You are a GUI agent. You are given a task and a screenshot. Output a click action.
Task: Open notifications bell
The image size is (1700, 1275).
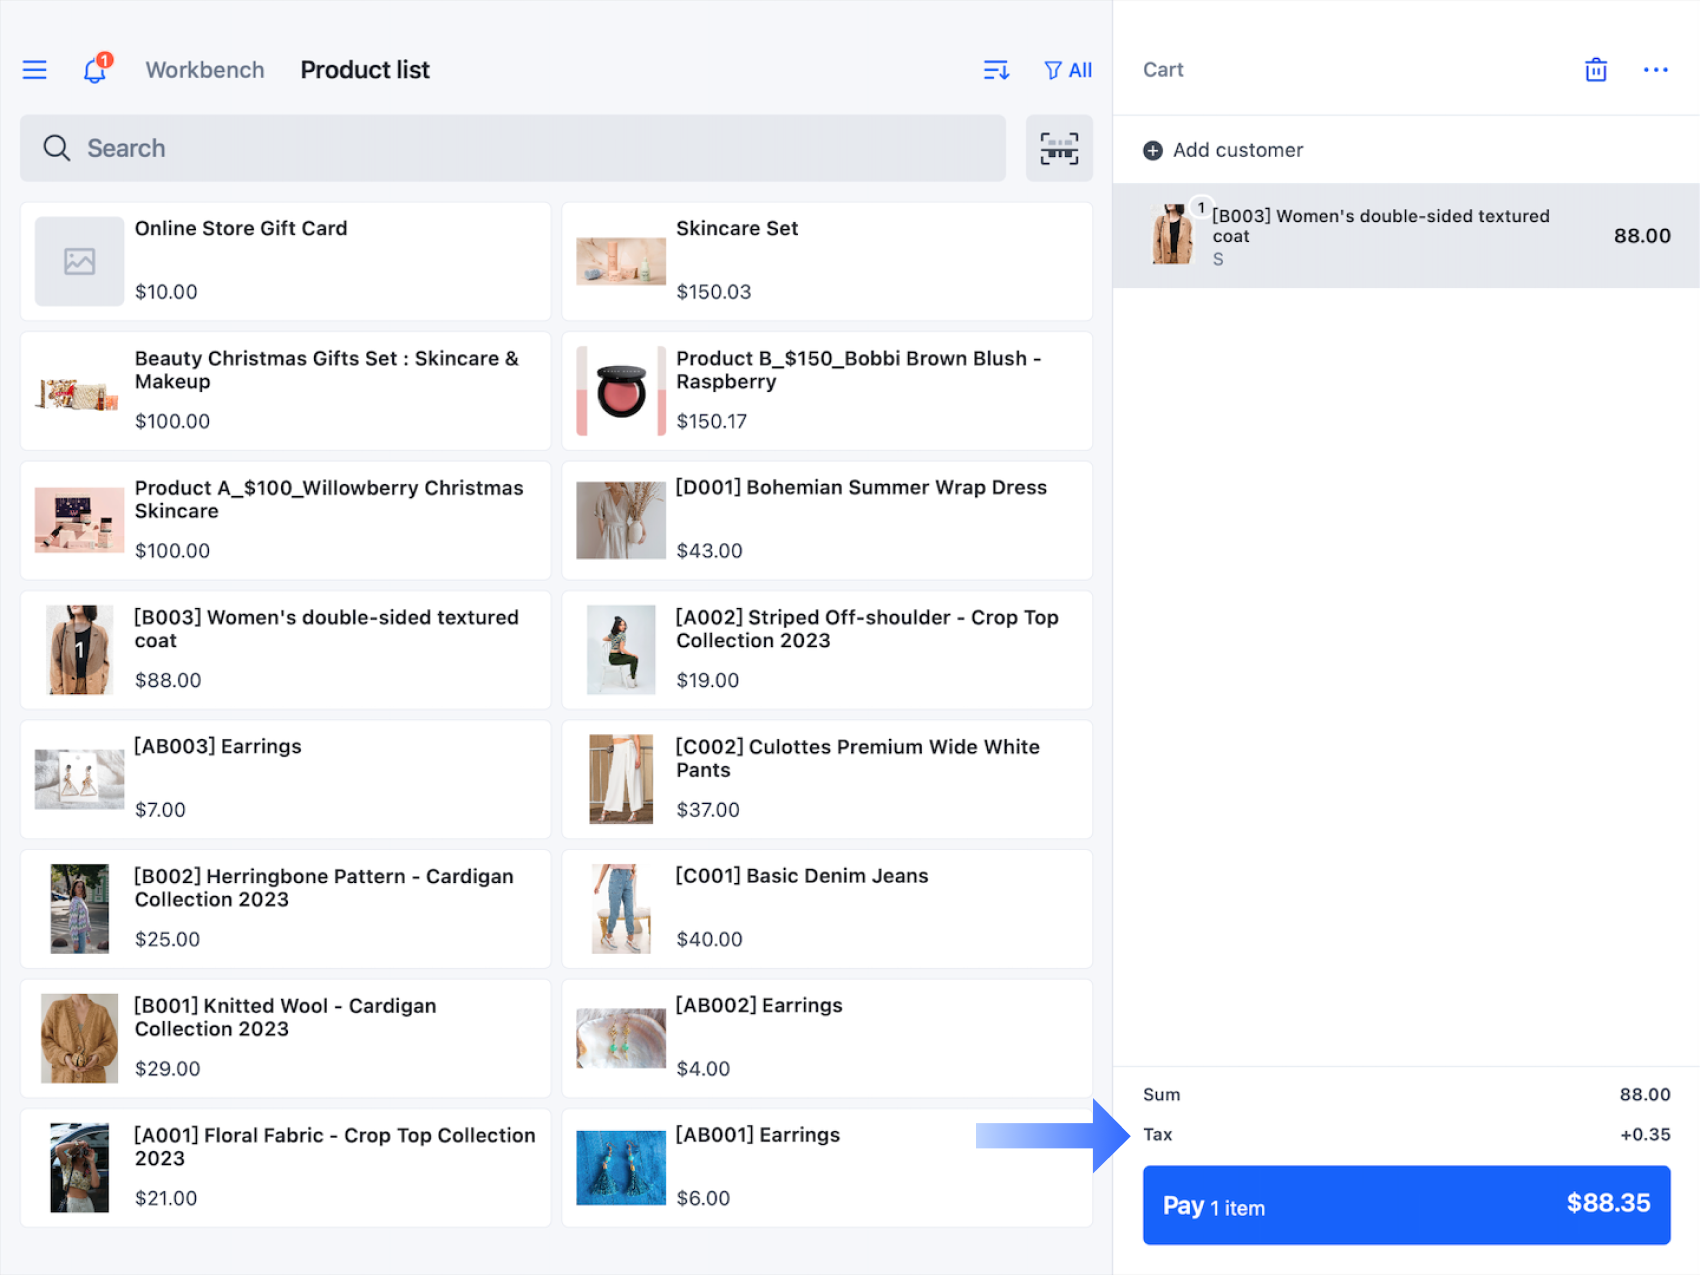pyautogui.click(x=96, y=69)
